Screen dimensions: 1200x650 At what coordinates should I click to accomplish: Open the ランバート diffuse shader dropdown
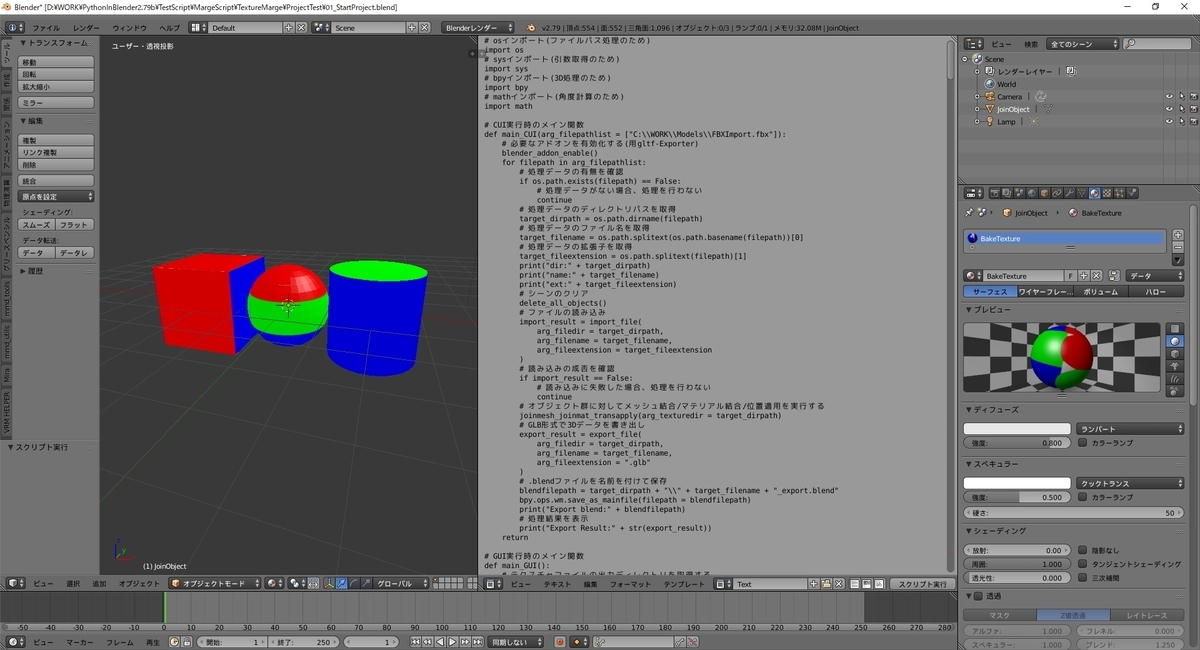[1131, 429]
